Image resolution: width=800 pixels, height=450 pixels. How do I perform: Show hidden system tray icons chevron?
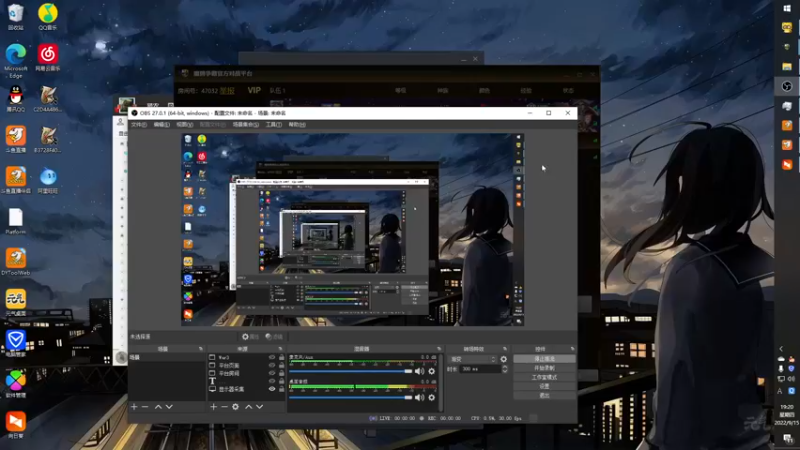pyautogui.click(x=781, y=349)
